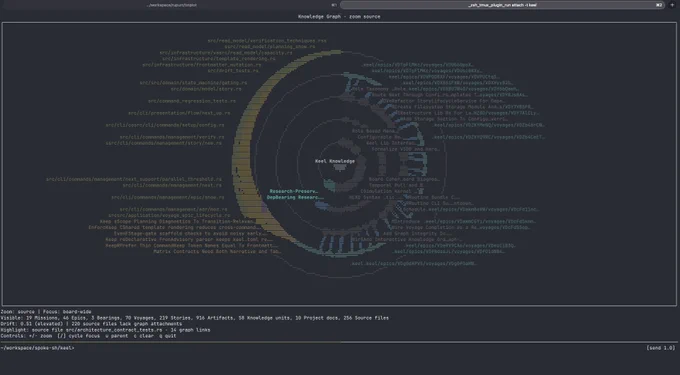Click the +/- zoom control hint
The width and height of the screenshot is (680, 375).
coord(40,336)
